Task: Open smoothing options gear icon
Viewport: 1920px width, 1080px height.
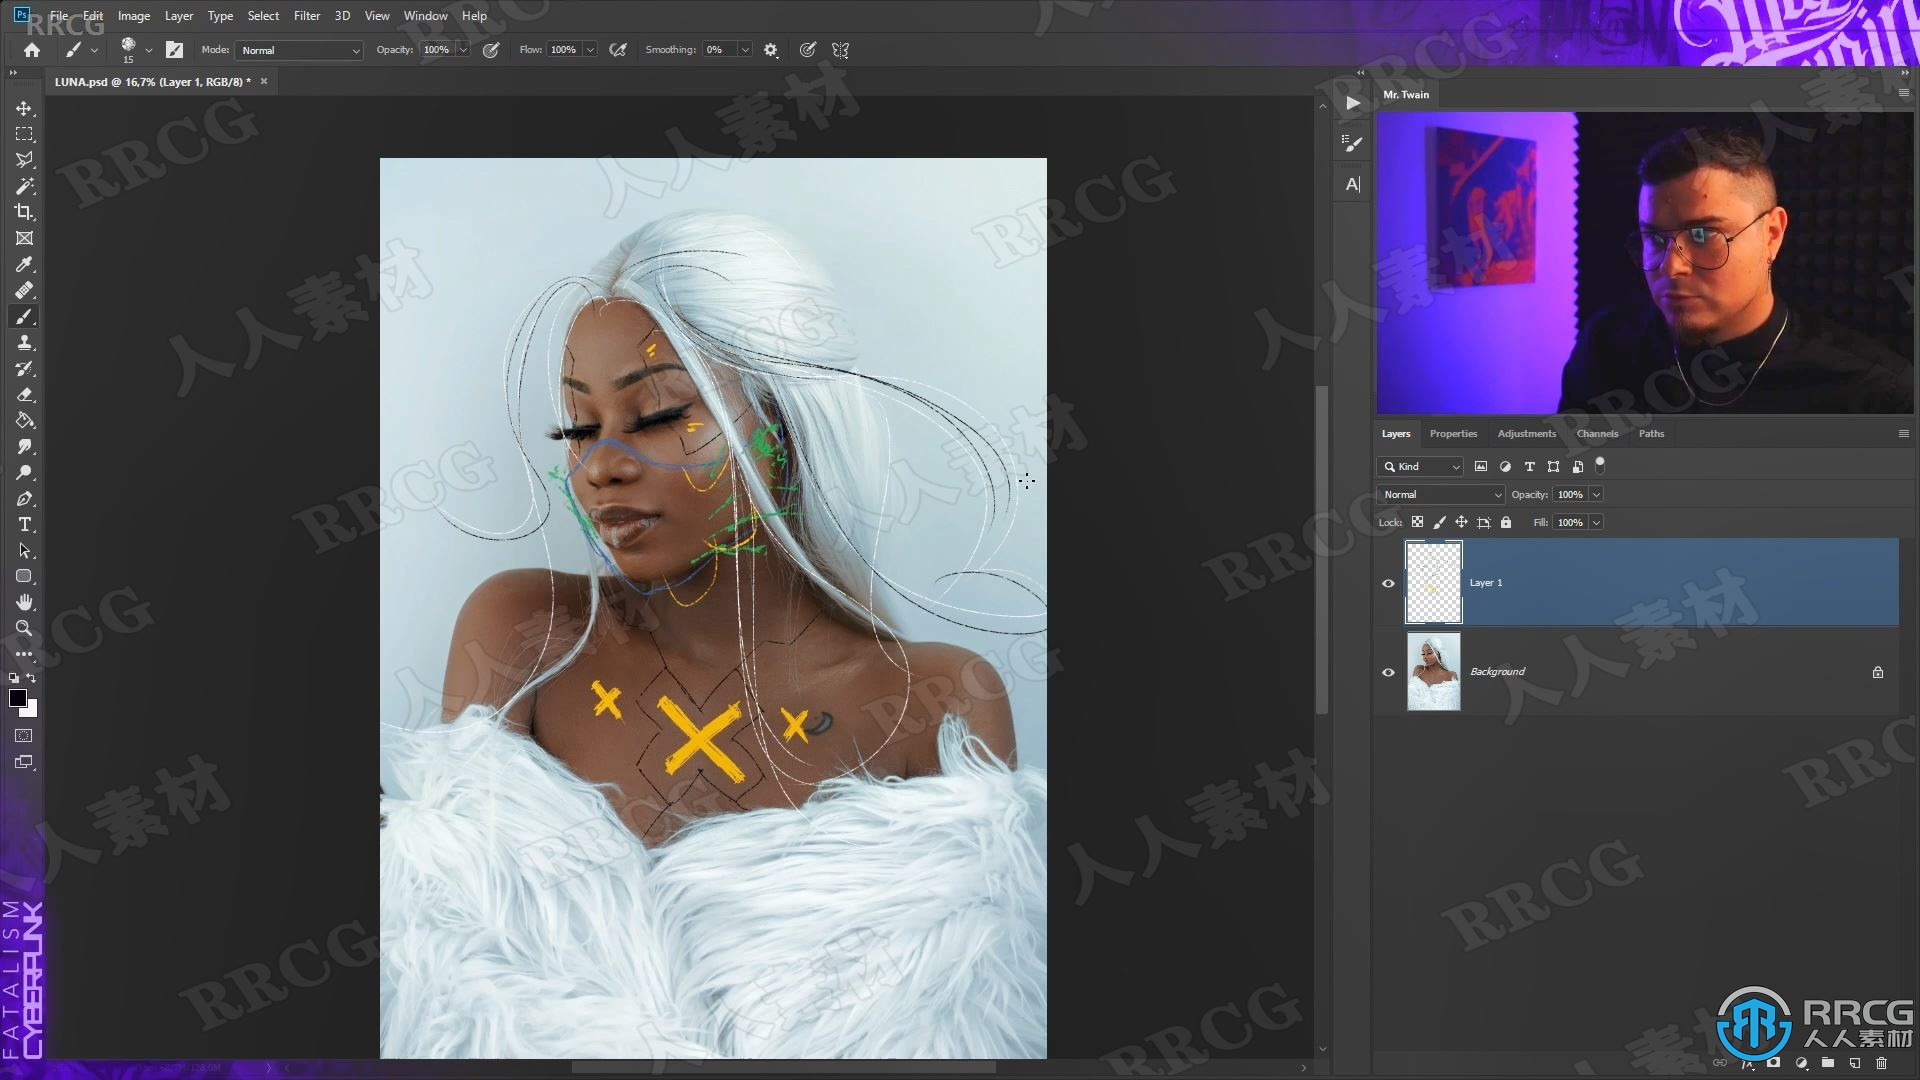Action: 771,50
